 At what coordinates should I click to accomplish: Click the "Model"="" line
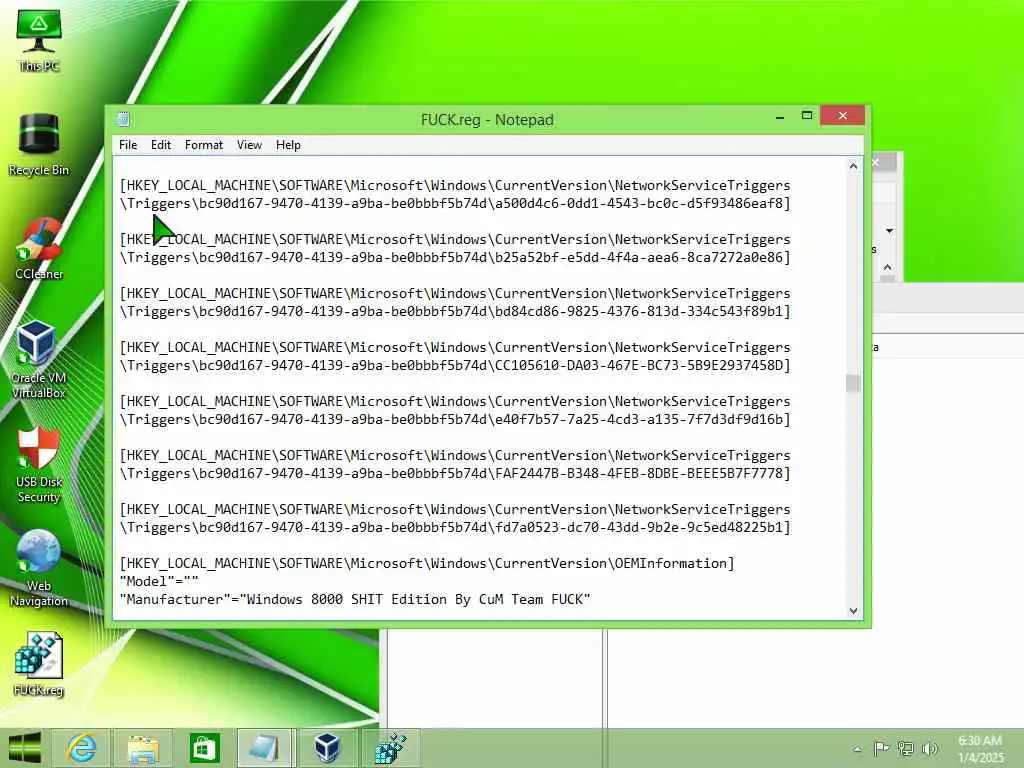[159, 581]
